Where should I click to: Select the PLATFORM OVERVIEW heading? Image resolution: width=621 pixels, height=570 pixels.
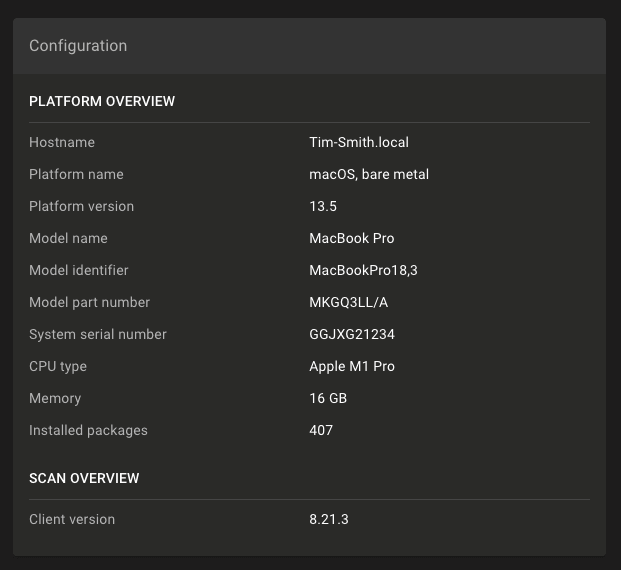point(102,101)
